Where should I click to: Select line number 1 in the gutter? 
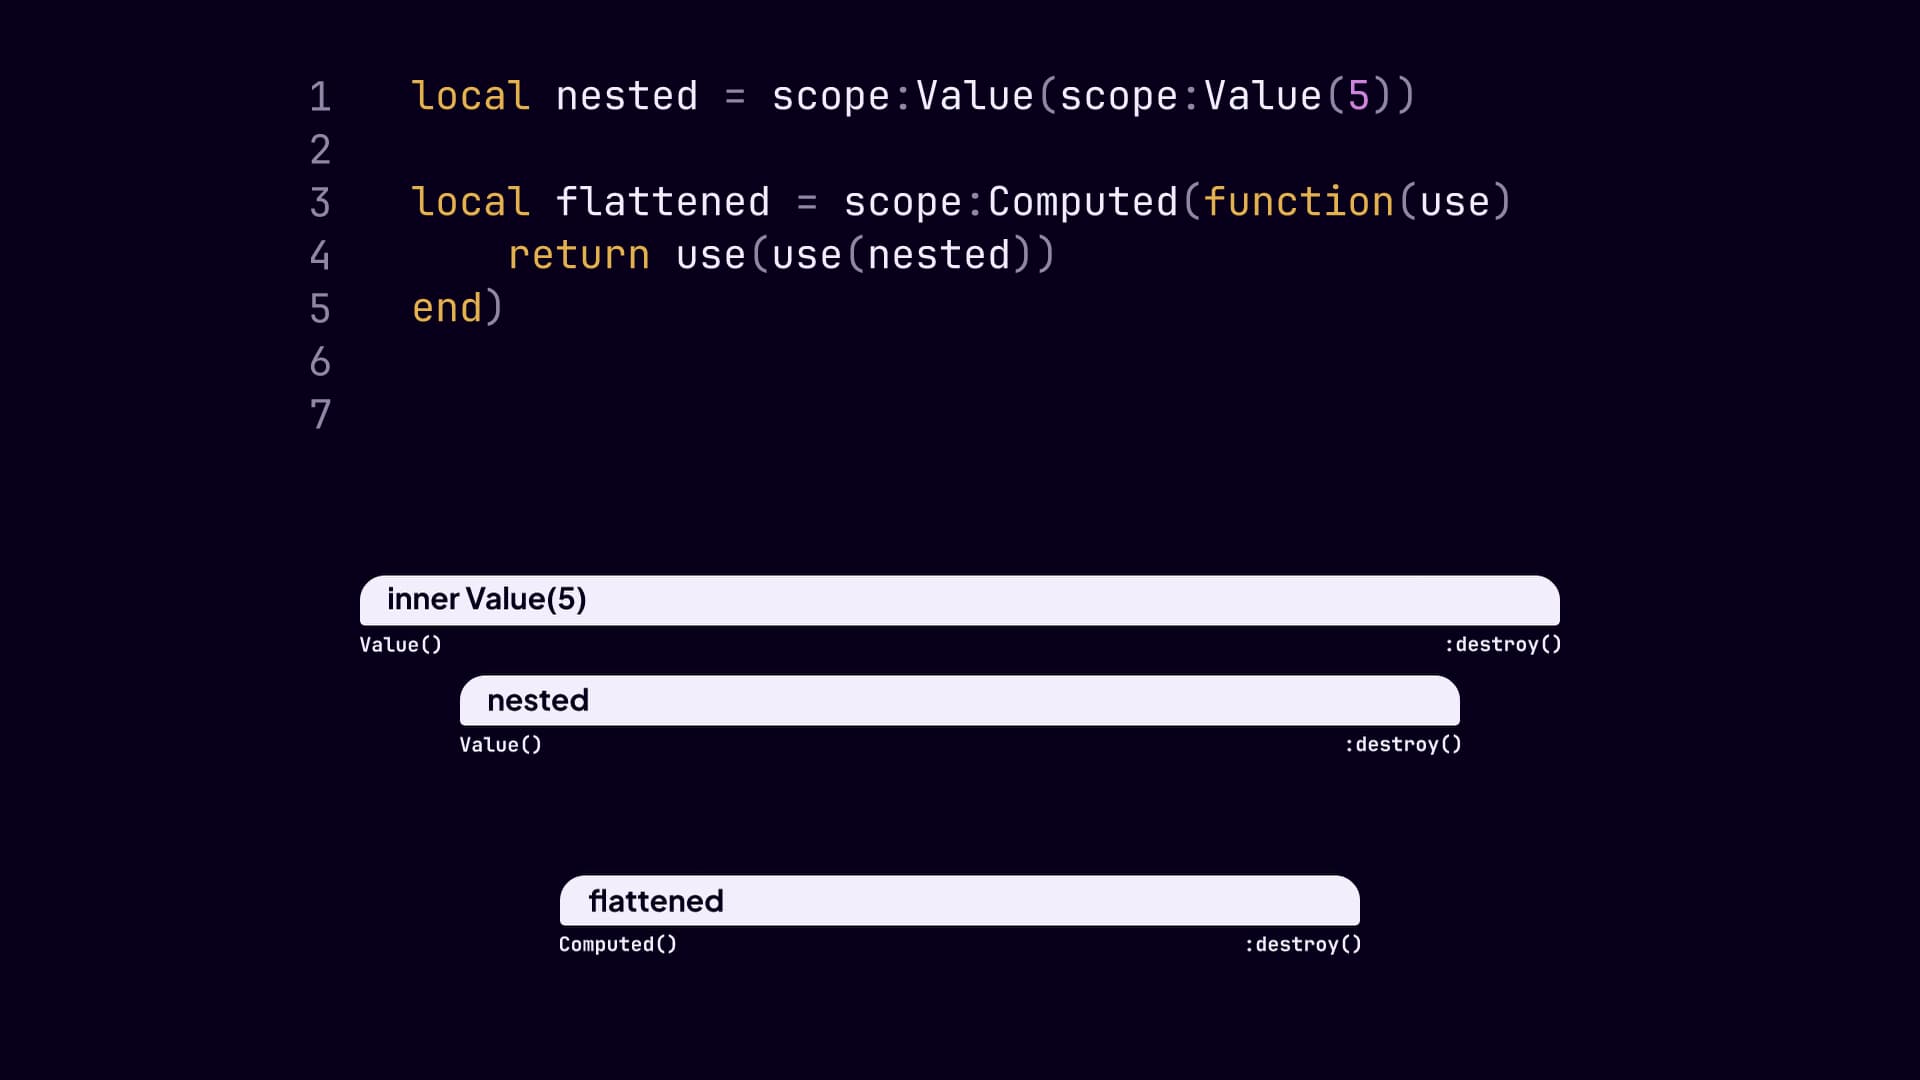click(320, 97)
